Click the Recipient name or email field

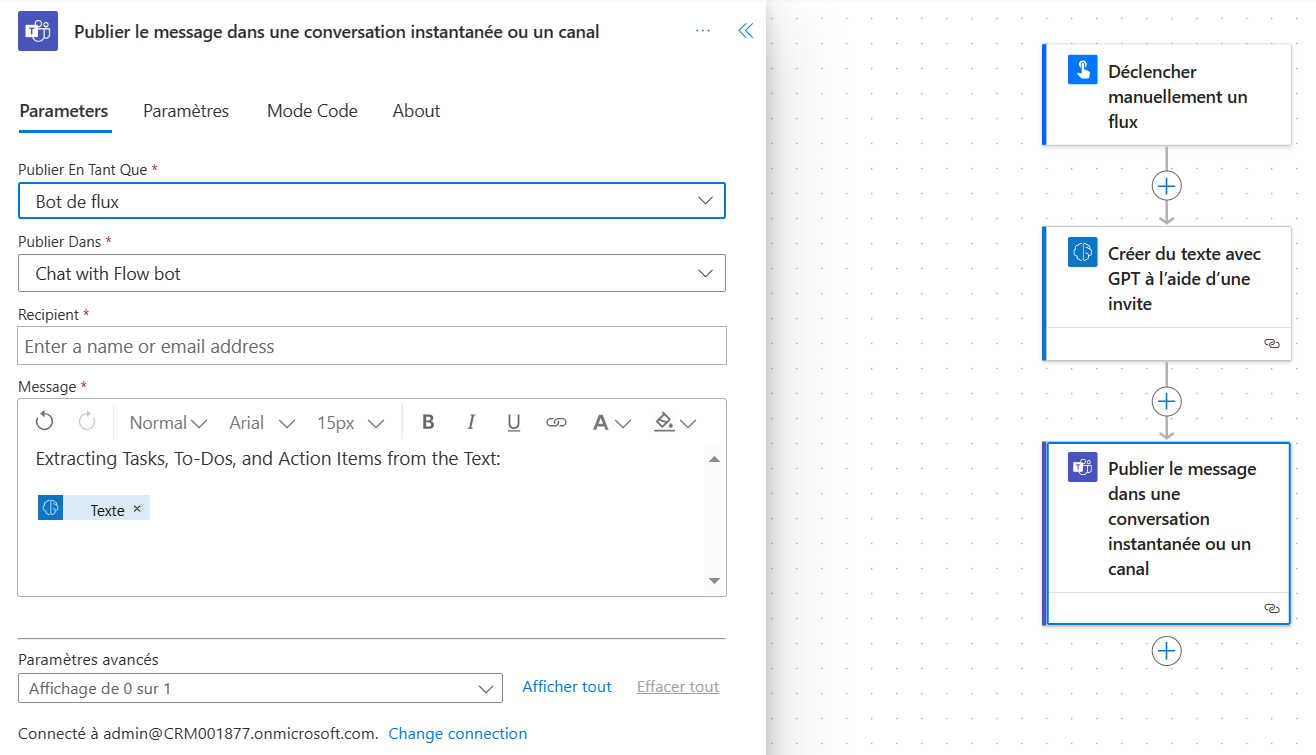[372, 346]
